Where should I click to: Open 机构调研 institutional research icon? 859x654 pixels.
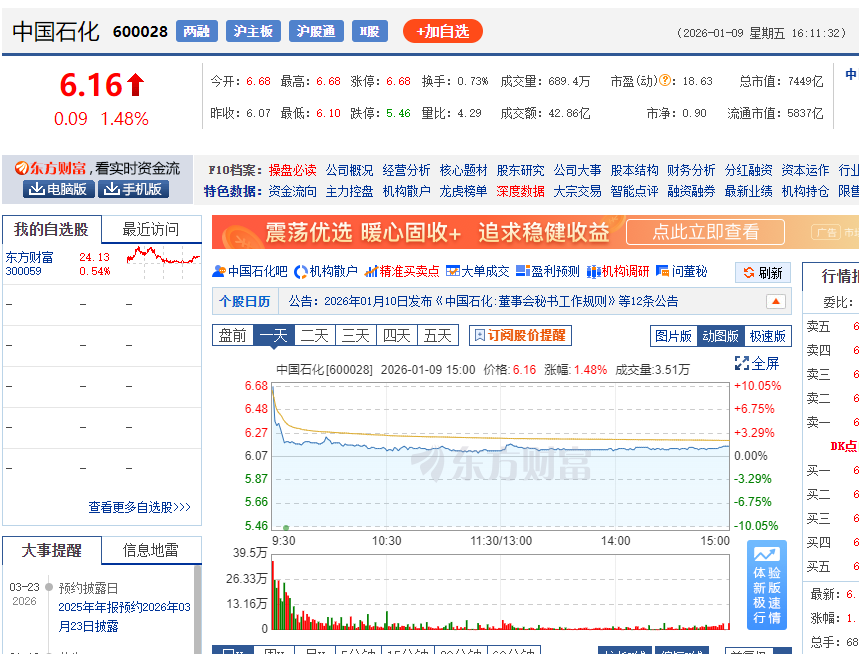pyautogui.click(x=593, y=271)
